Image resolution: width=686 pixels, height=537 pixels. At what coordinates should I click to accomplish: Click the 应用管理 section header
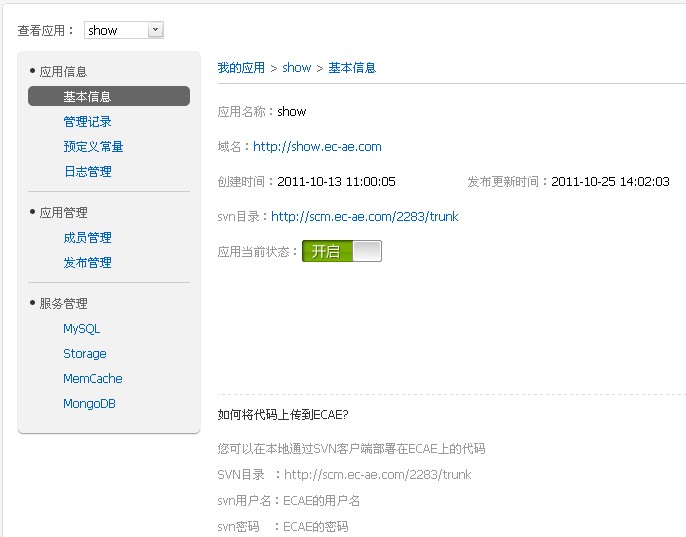[63, 213]
